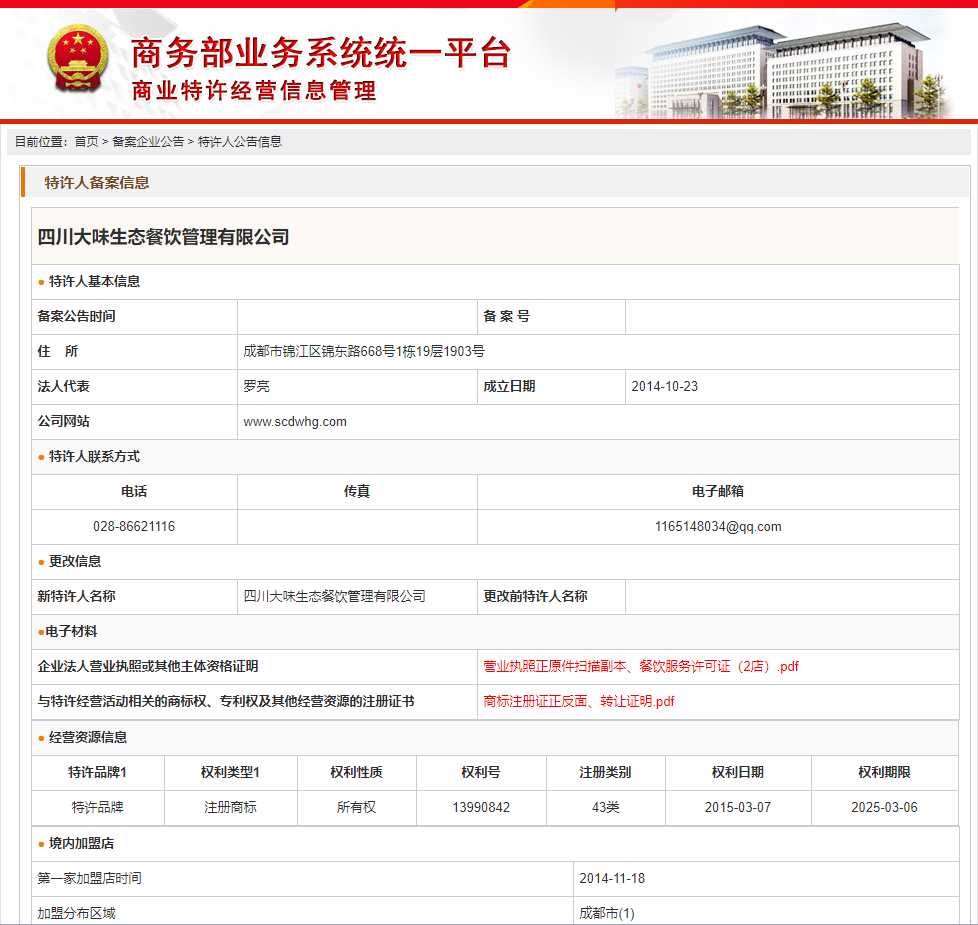Click the 电子材料 section title

coord(71,631)
